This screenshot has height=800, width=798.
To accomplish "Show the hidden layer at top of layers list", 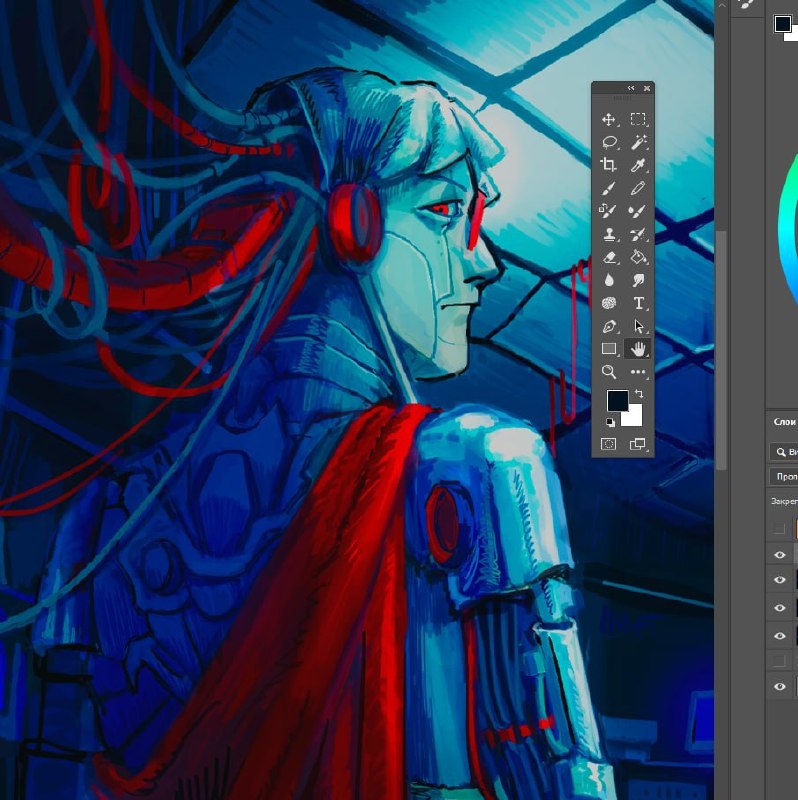I will click(x=779, y=528).
